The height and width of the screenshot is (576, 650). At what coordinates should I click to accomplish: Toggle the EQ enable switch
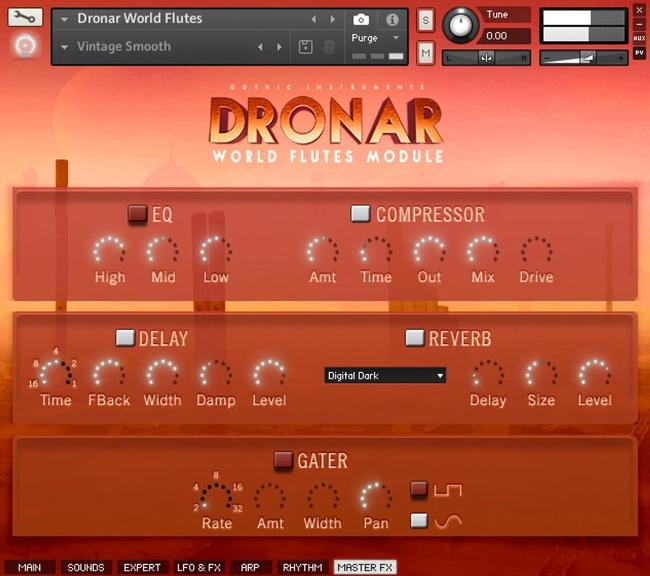[x=138, y=214]
